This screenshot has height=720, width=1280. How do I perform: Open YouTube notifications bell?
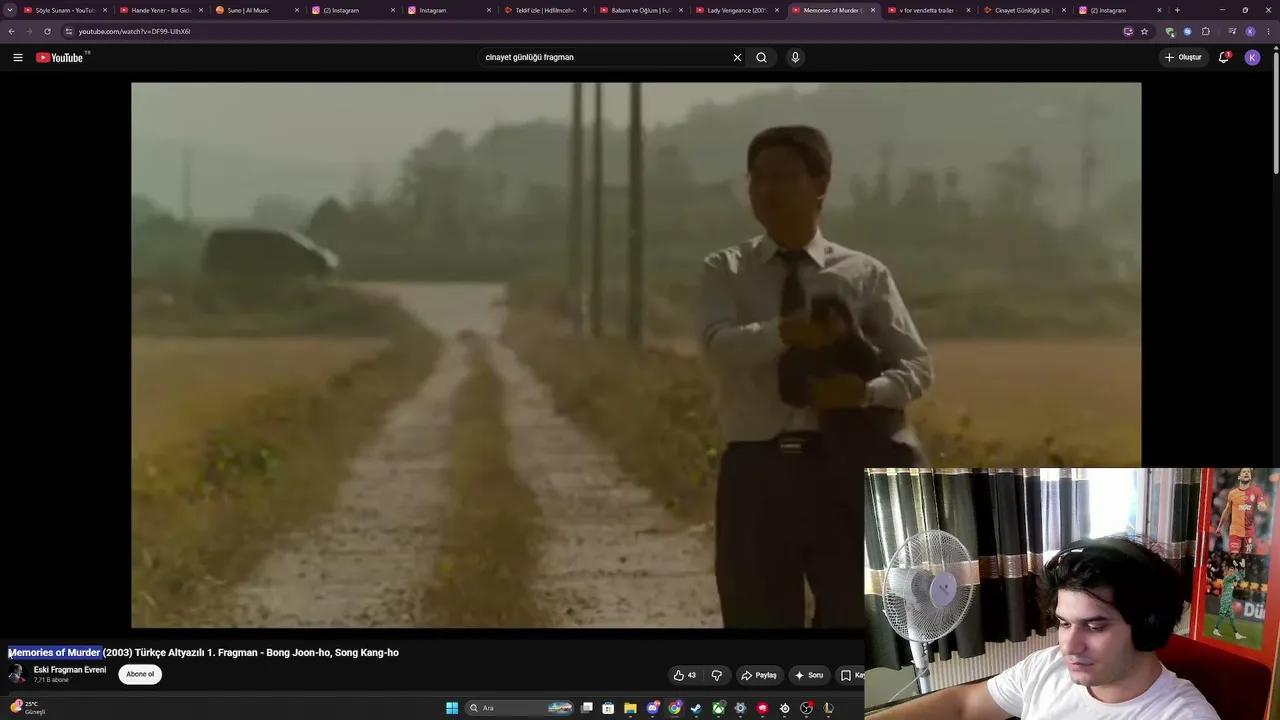(1223, 57)
